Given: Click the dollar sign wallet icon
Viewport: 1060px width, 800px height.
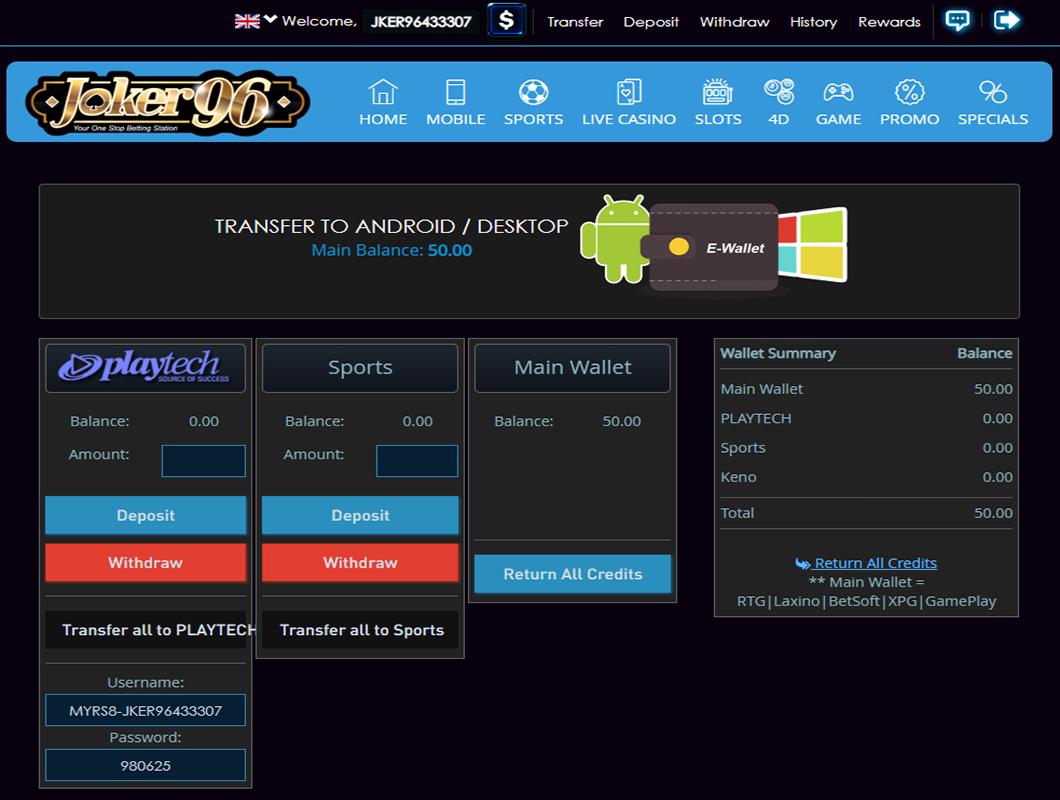Looking at the screenshot, I should tap(507, 20).
